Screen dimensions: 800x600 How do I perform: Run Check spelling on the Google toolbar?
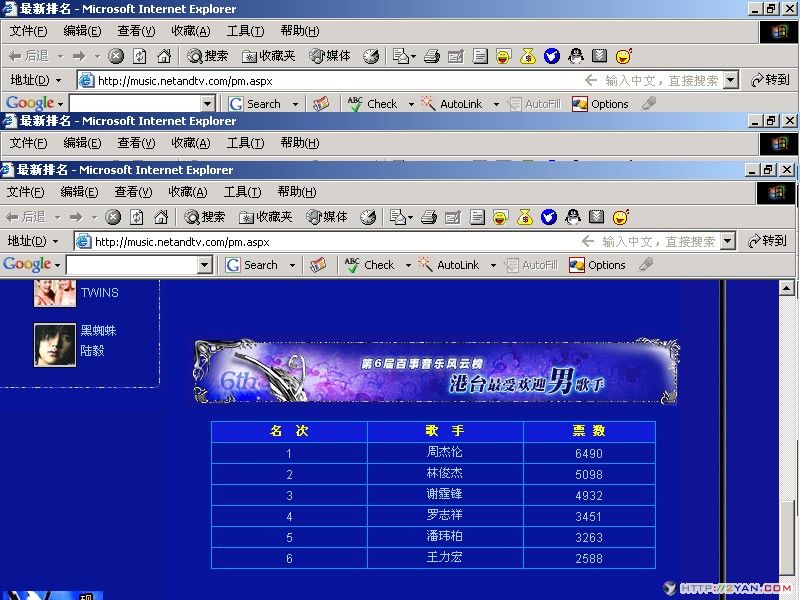(x=377, y=264)
